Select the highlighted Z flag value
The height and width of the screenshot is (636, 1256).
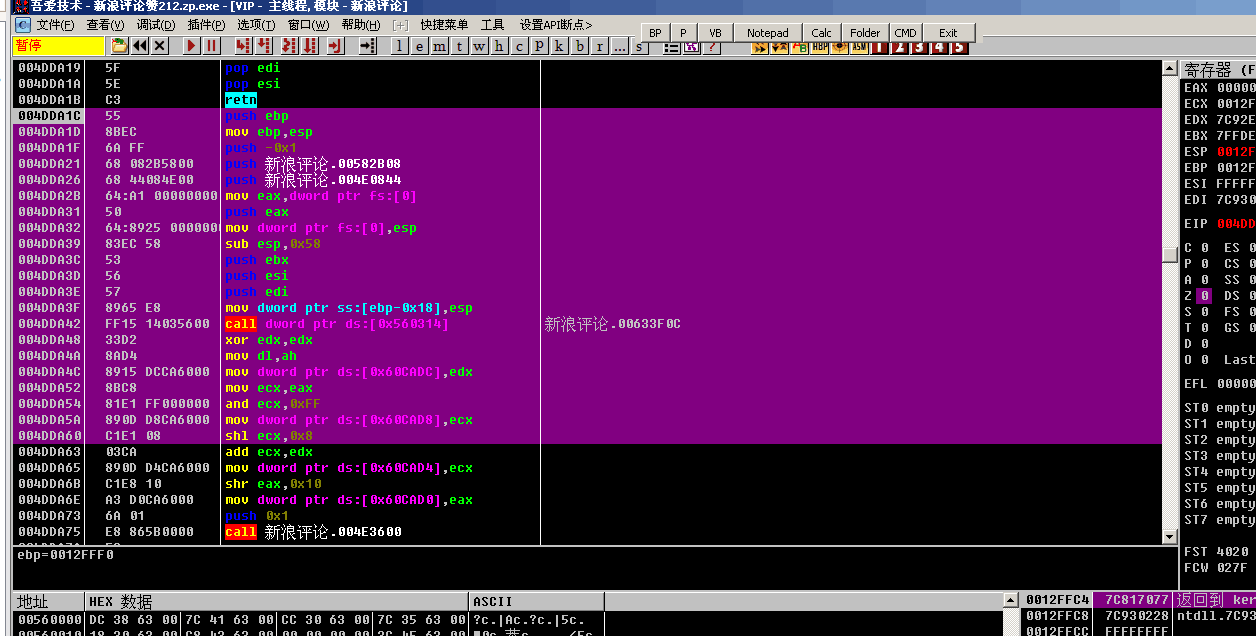coord(1204,296)
